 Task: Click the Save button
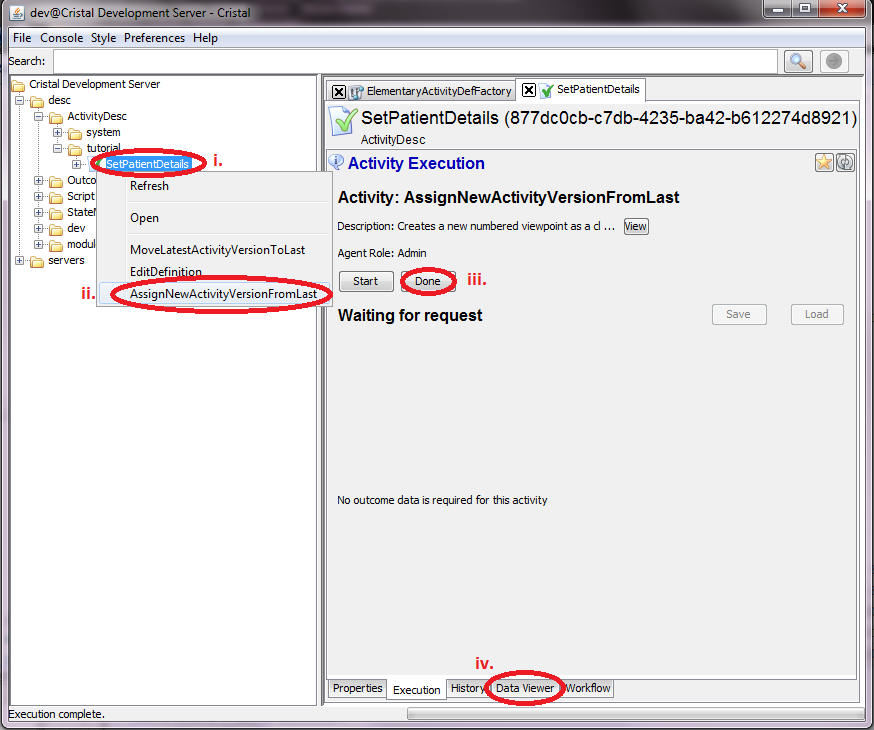(x=739, y=314)
